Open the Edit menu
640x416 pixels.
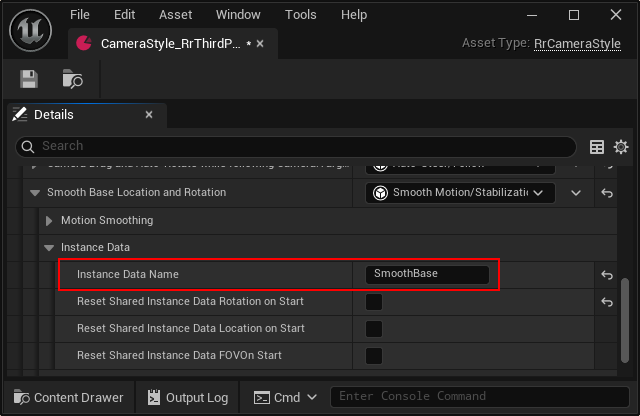click(x=124, y=15)
